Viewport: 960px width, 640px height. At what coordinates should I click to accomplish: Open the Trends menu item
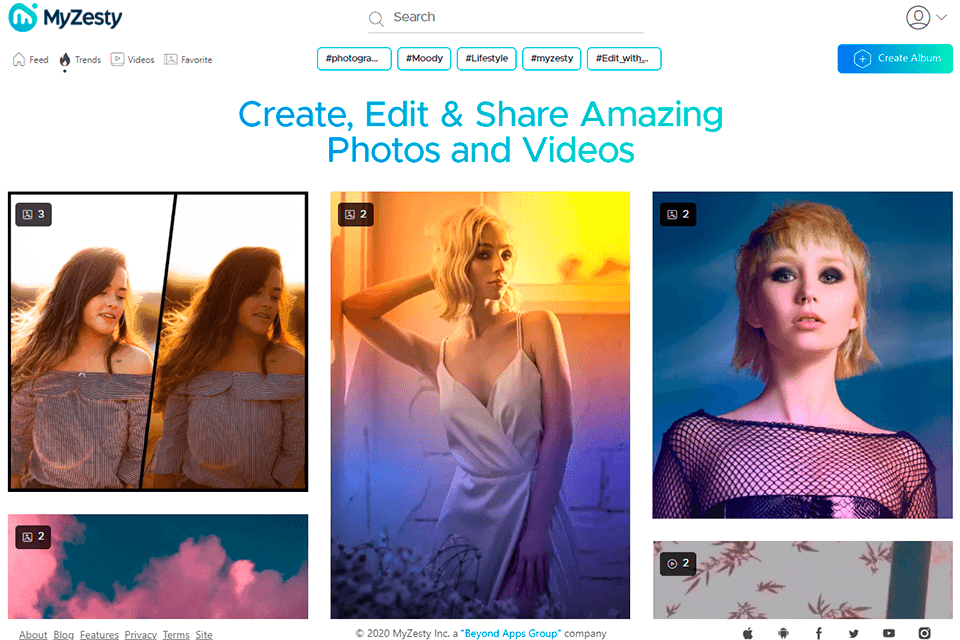tap(88, 60)
